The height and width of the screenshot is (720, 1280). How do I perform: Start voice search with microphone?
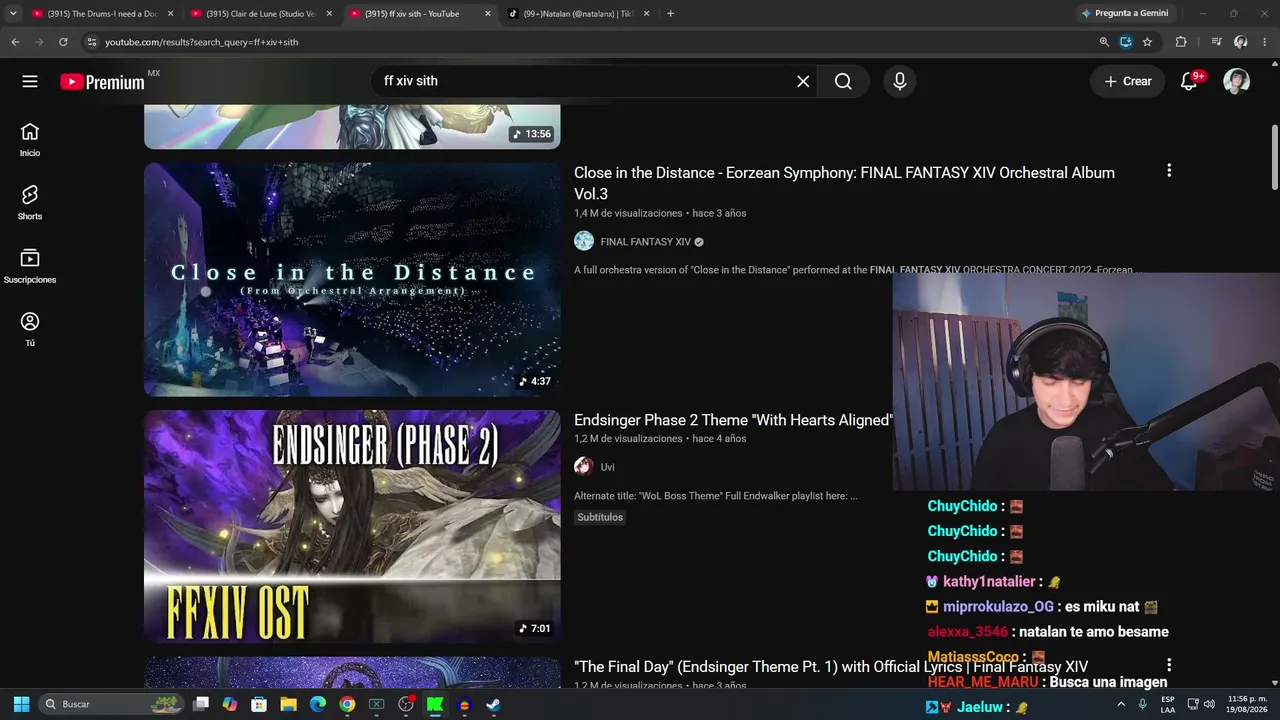tap(900, 81)
